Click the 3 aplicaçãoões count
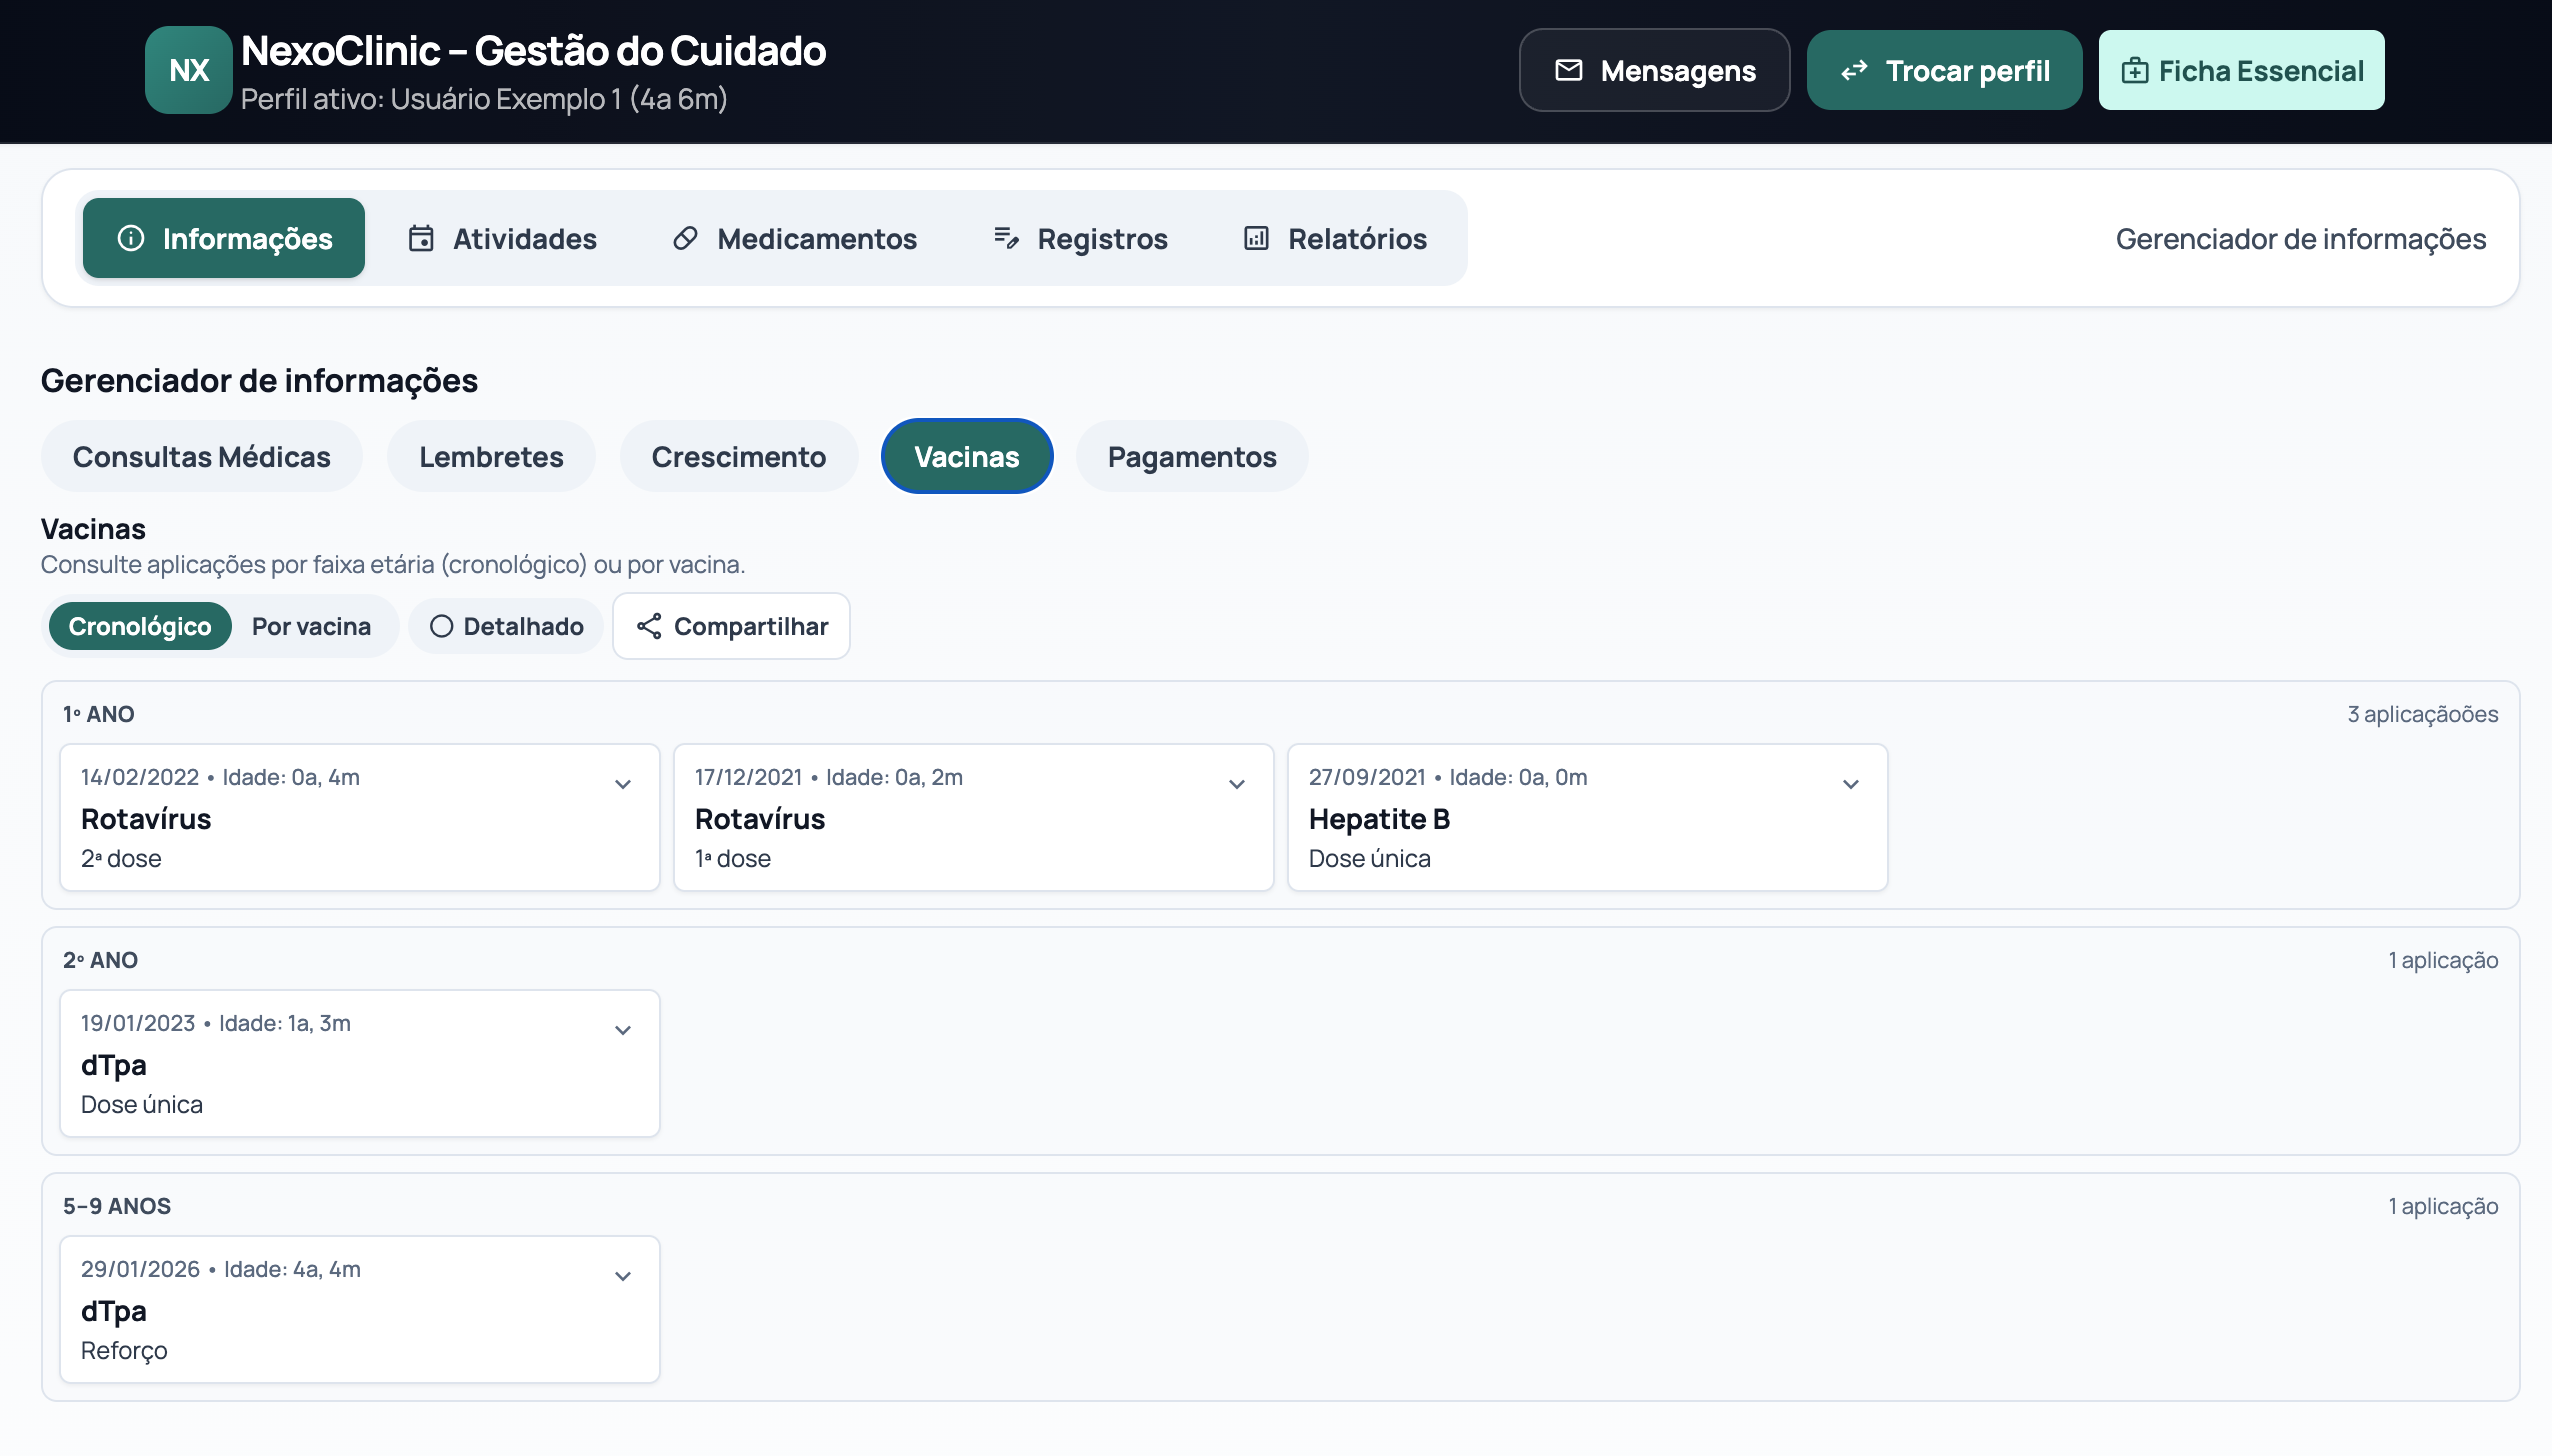Screen dimensions: 2552x1456 (2423, 714)
